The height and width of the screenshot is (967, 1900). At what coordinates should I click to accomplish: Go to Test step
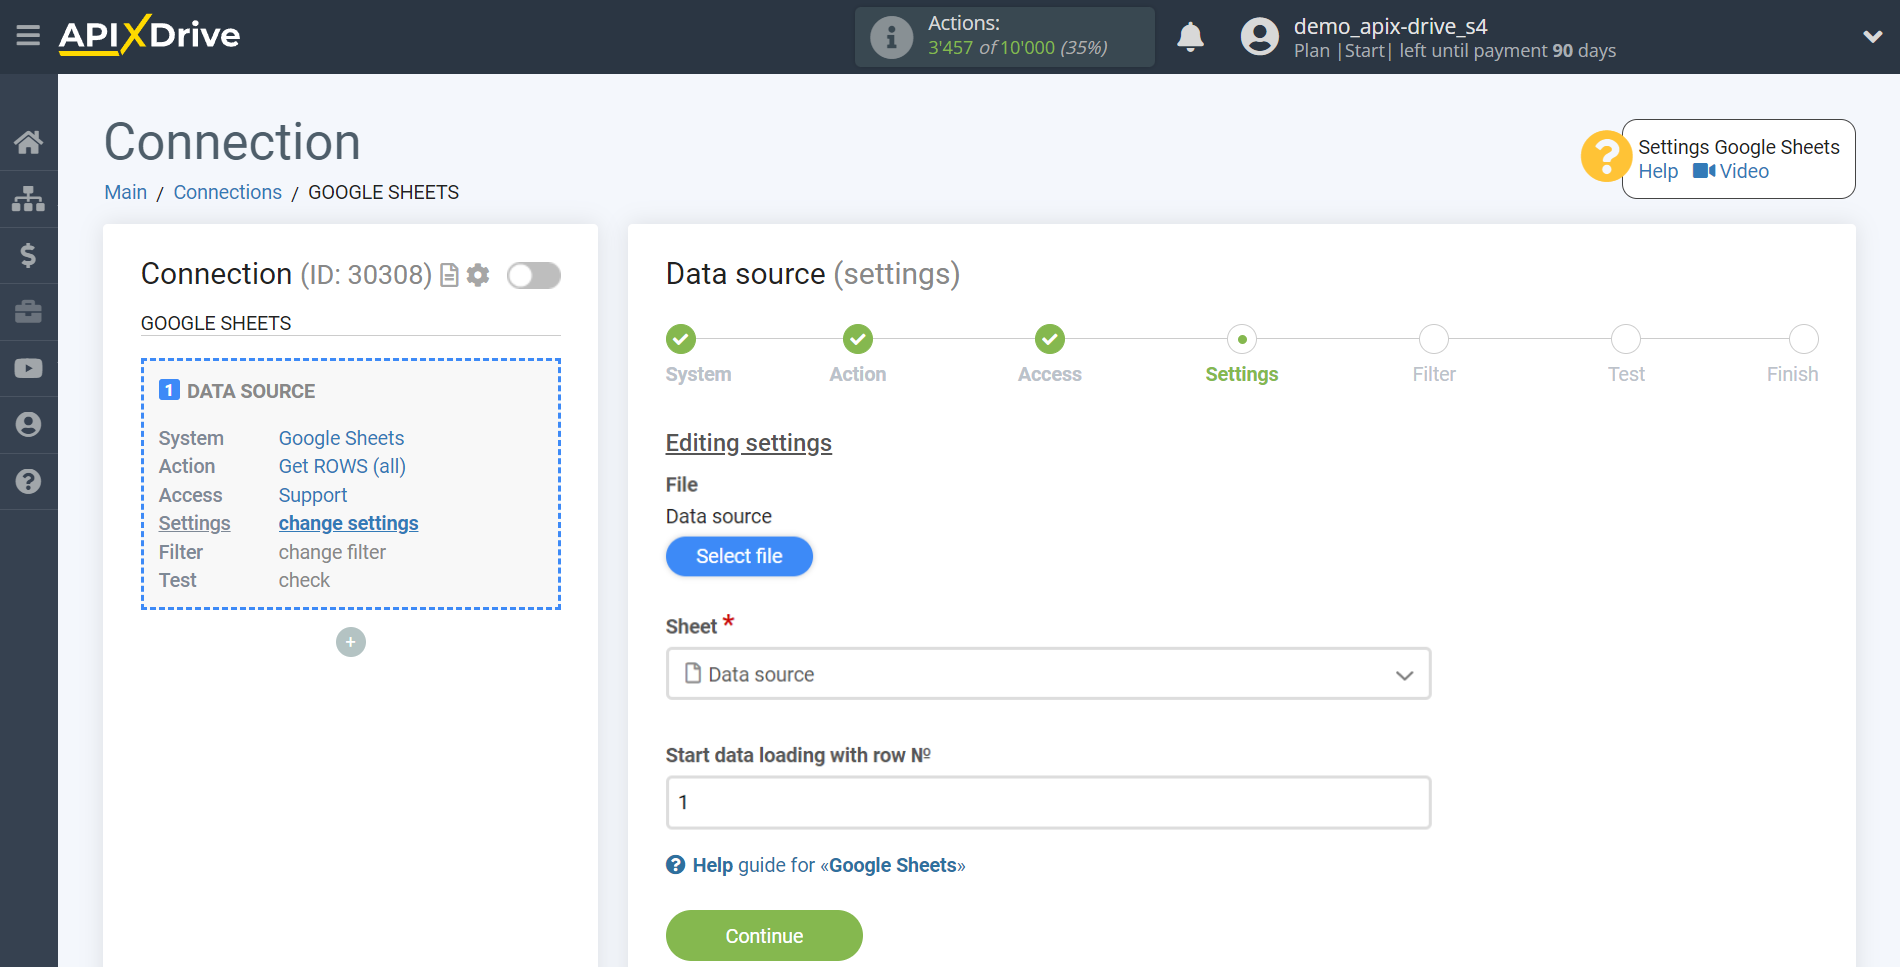1626,339
